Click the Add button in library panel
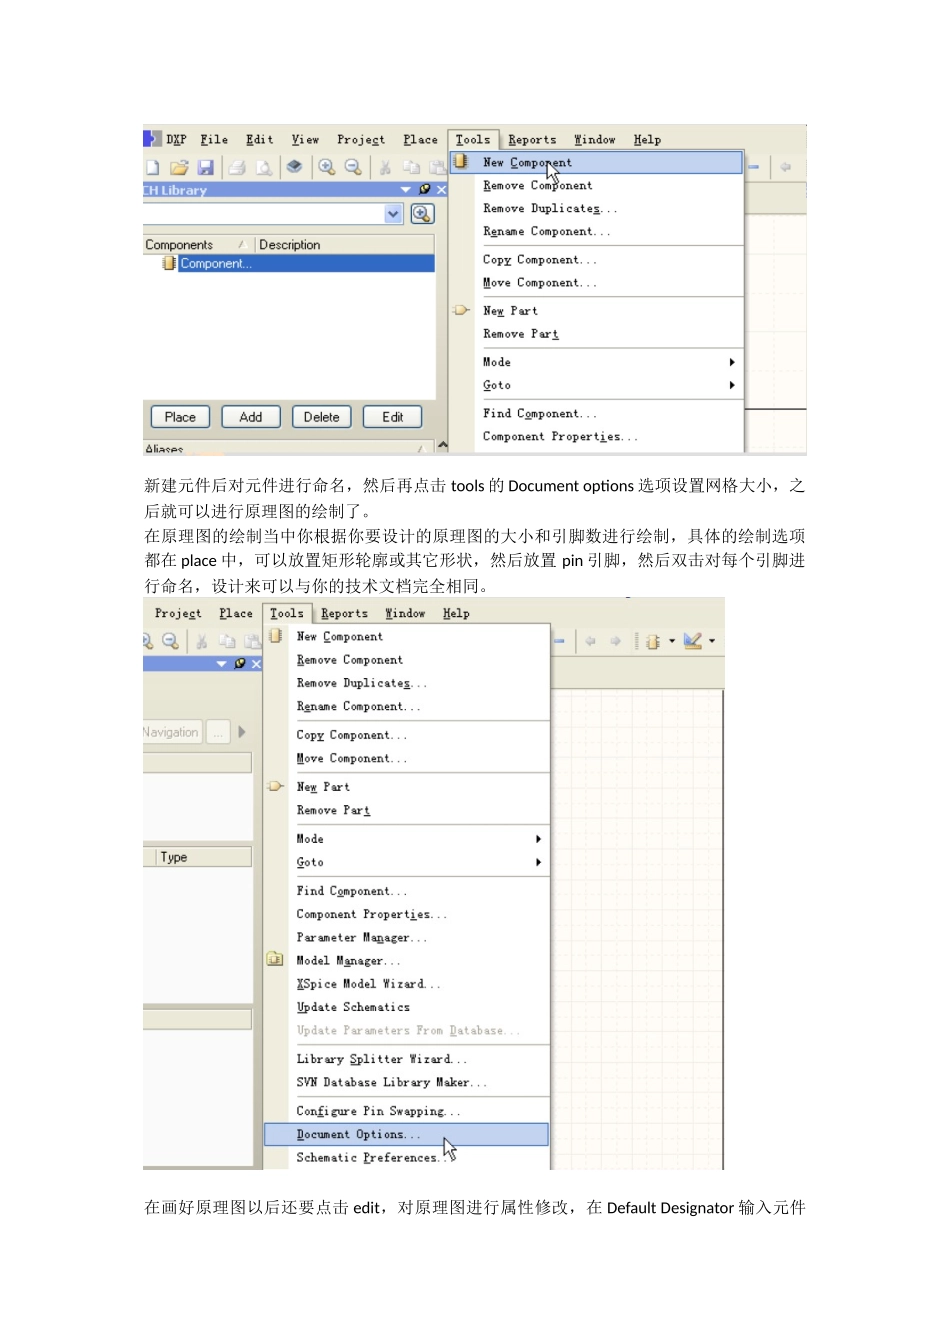The height and width of the screenshot is (1344, 950). [x=251, y=417]
